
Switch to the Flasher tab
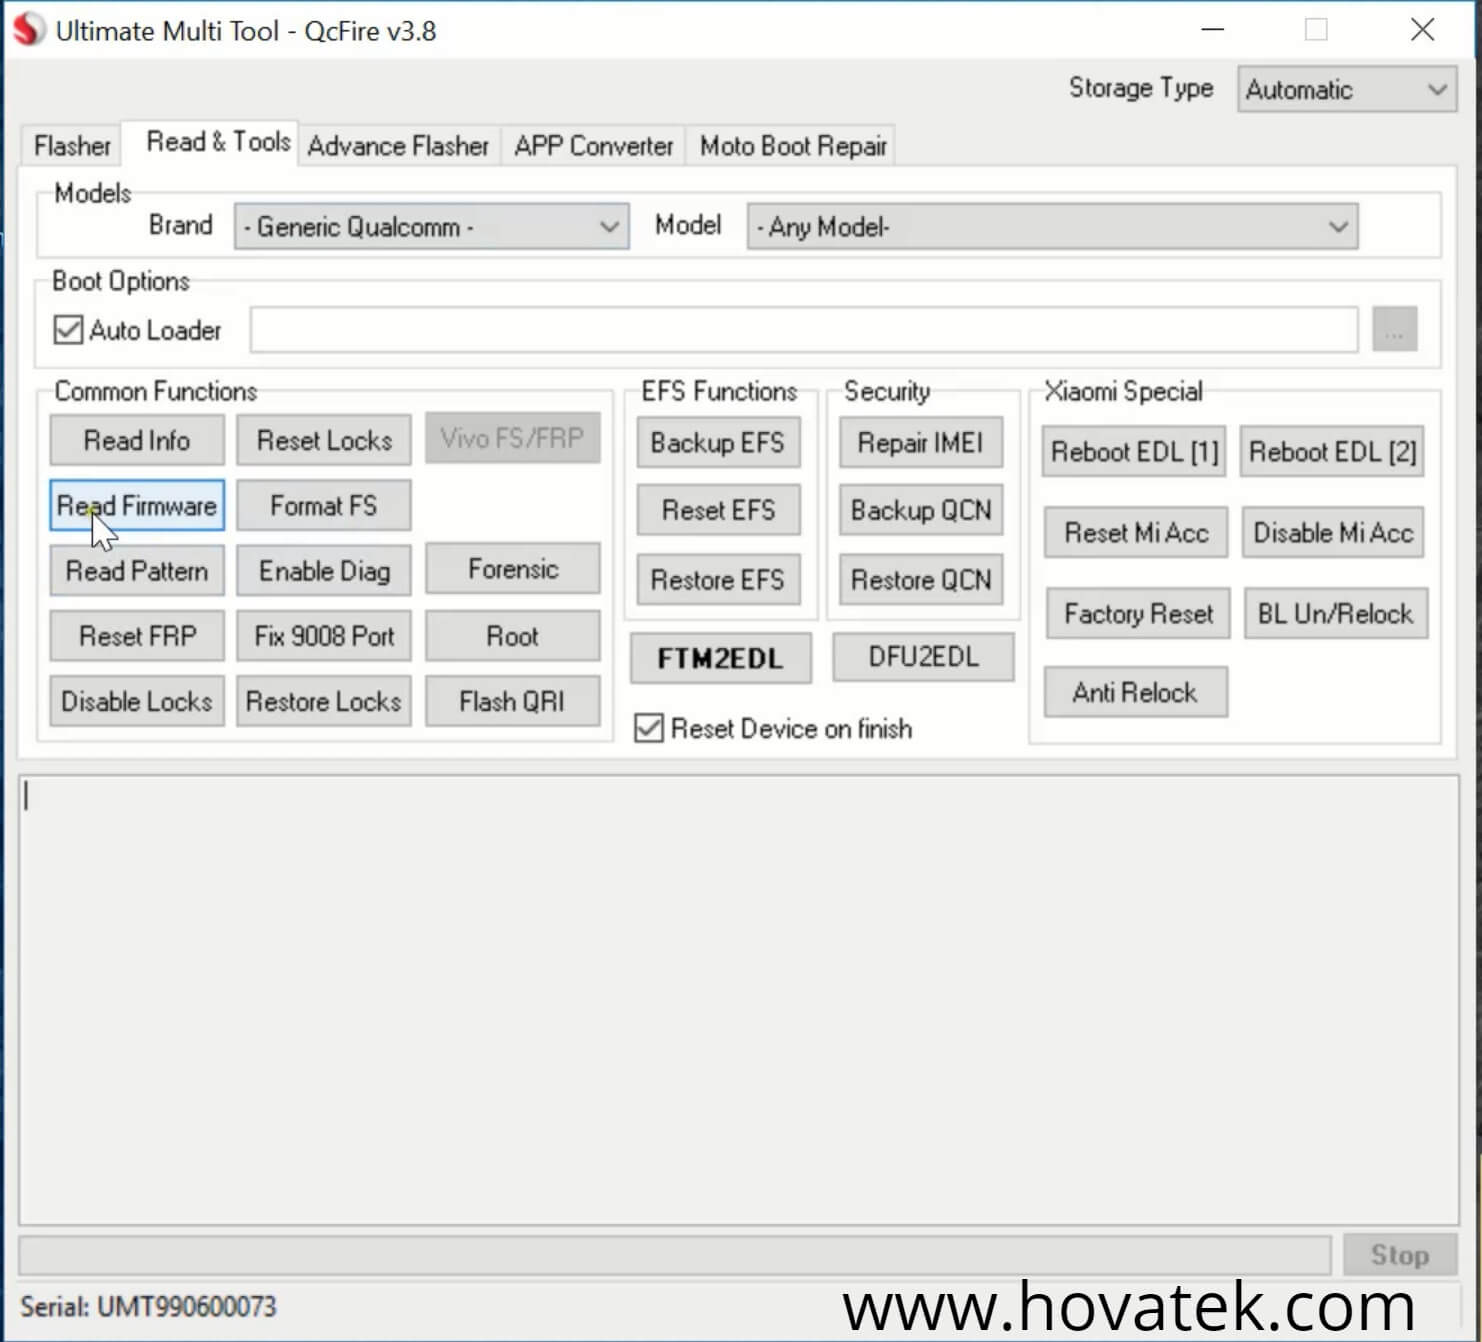pyautogui.click(x=72, y=146)
